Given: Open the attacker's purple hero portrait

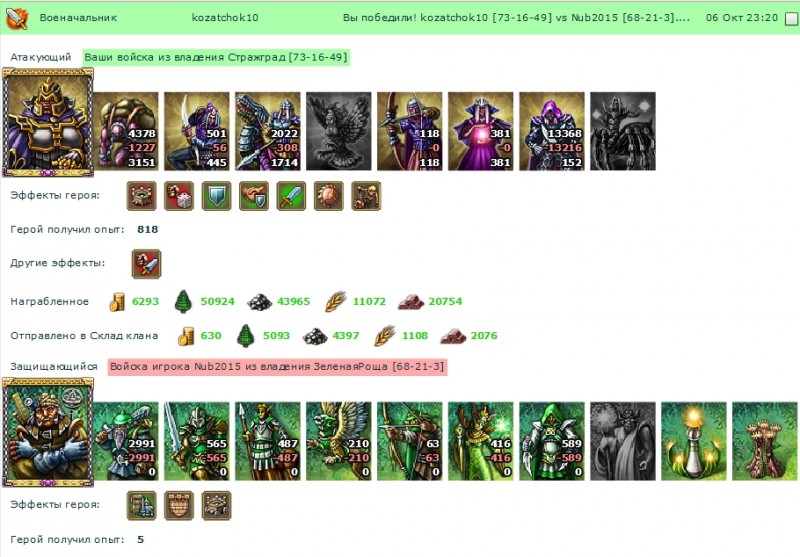Looking at the screenshot, I should tap(48, 122).
